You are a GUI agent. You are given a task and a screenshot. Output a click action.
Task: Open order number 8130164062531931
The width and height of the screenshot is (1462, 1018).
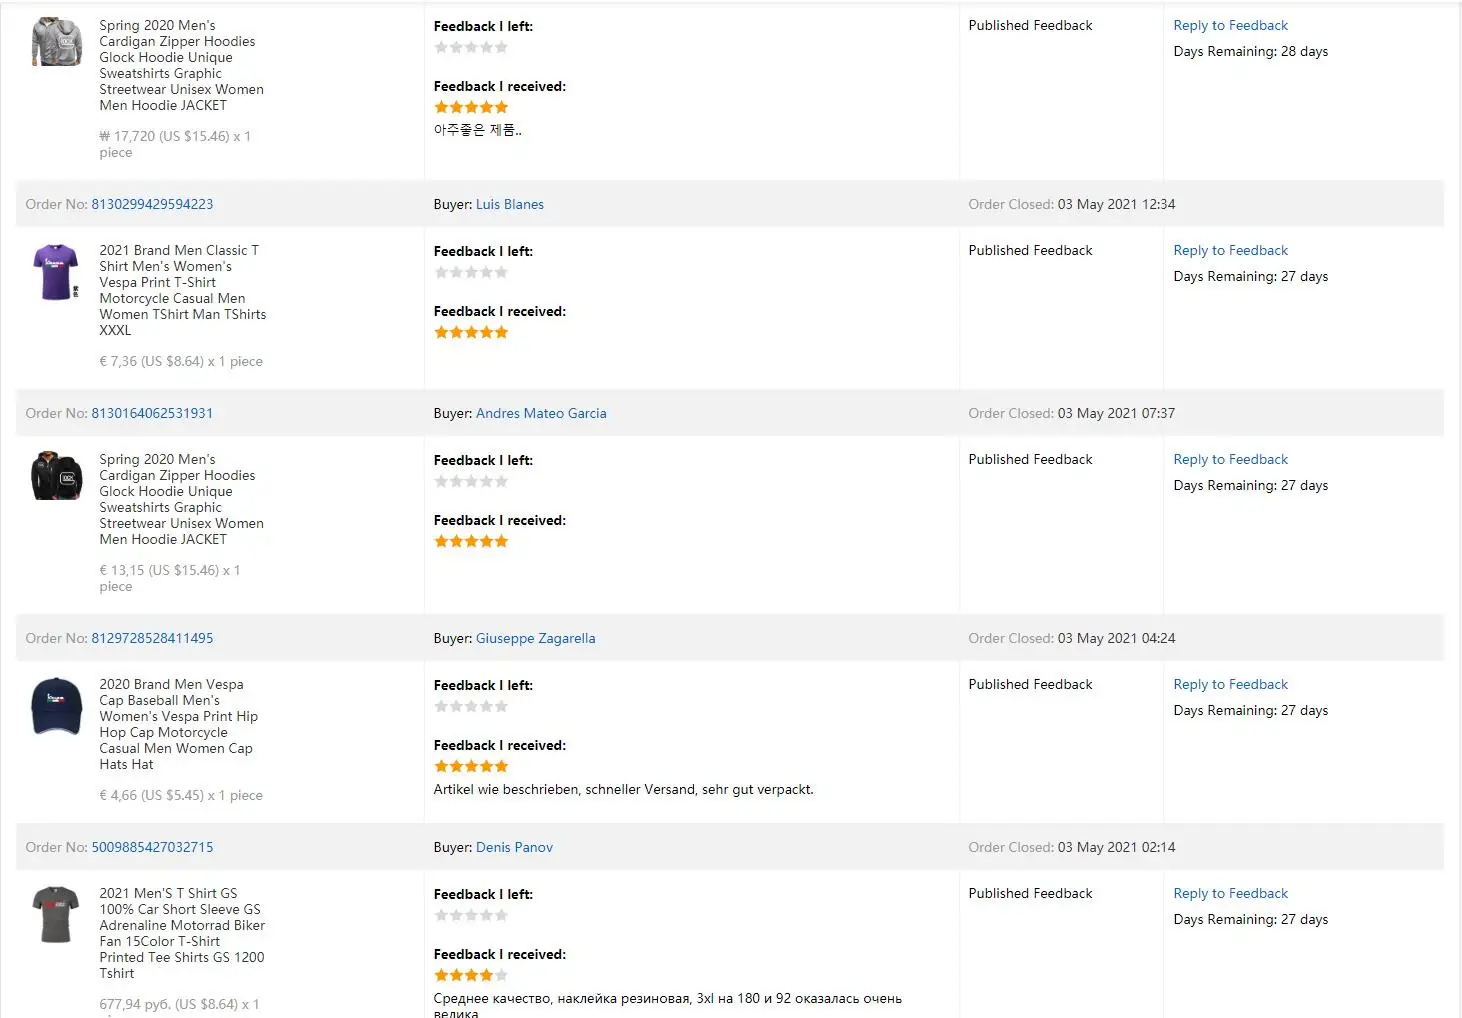coord(152,413)
